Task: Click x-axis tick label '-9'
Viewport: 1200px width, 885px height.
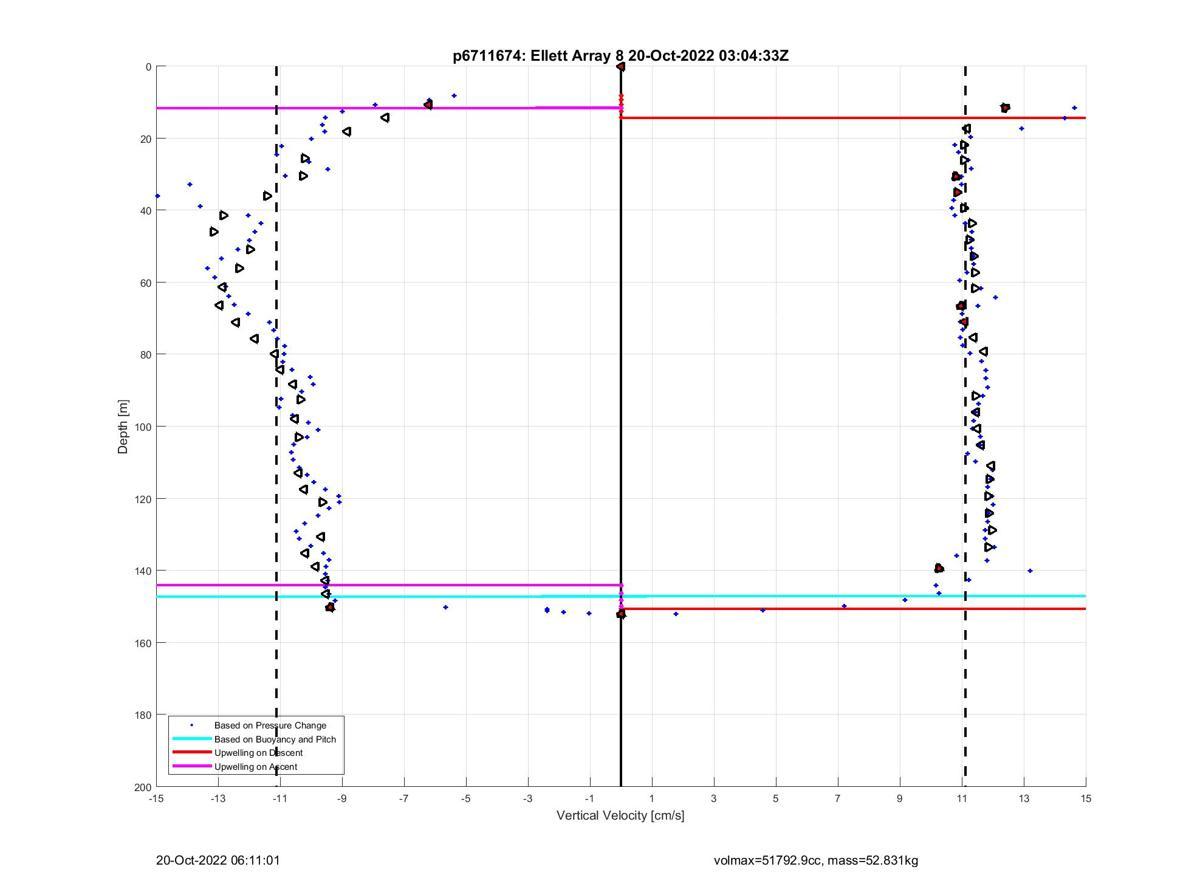Action: point(342,798)
